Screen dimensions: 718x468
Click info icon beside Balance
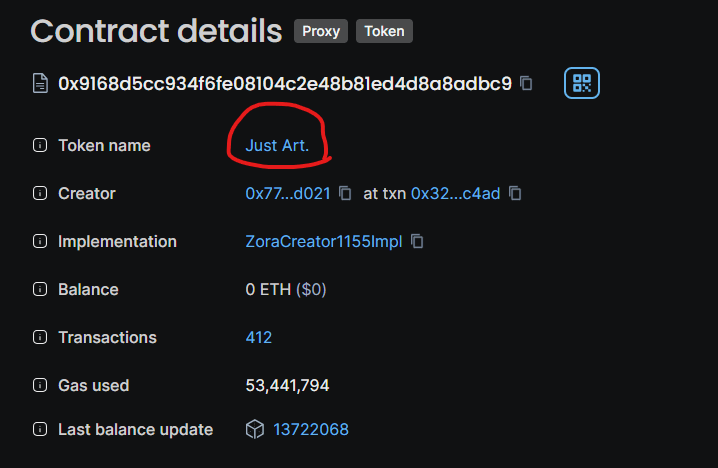point(40,289)
